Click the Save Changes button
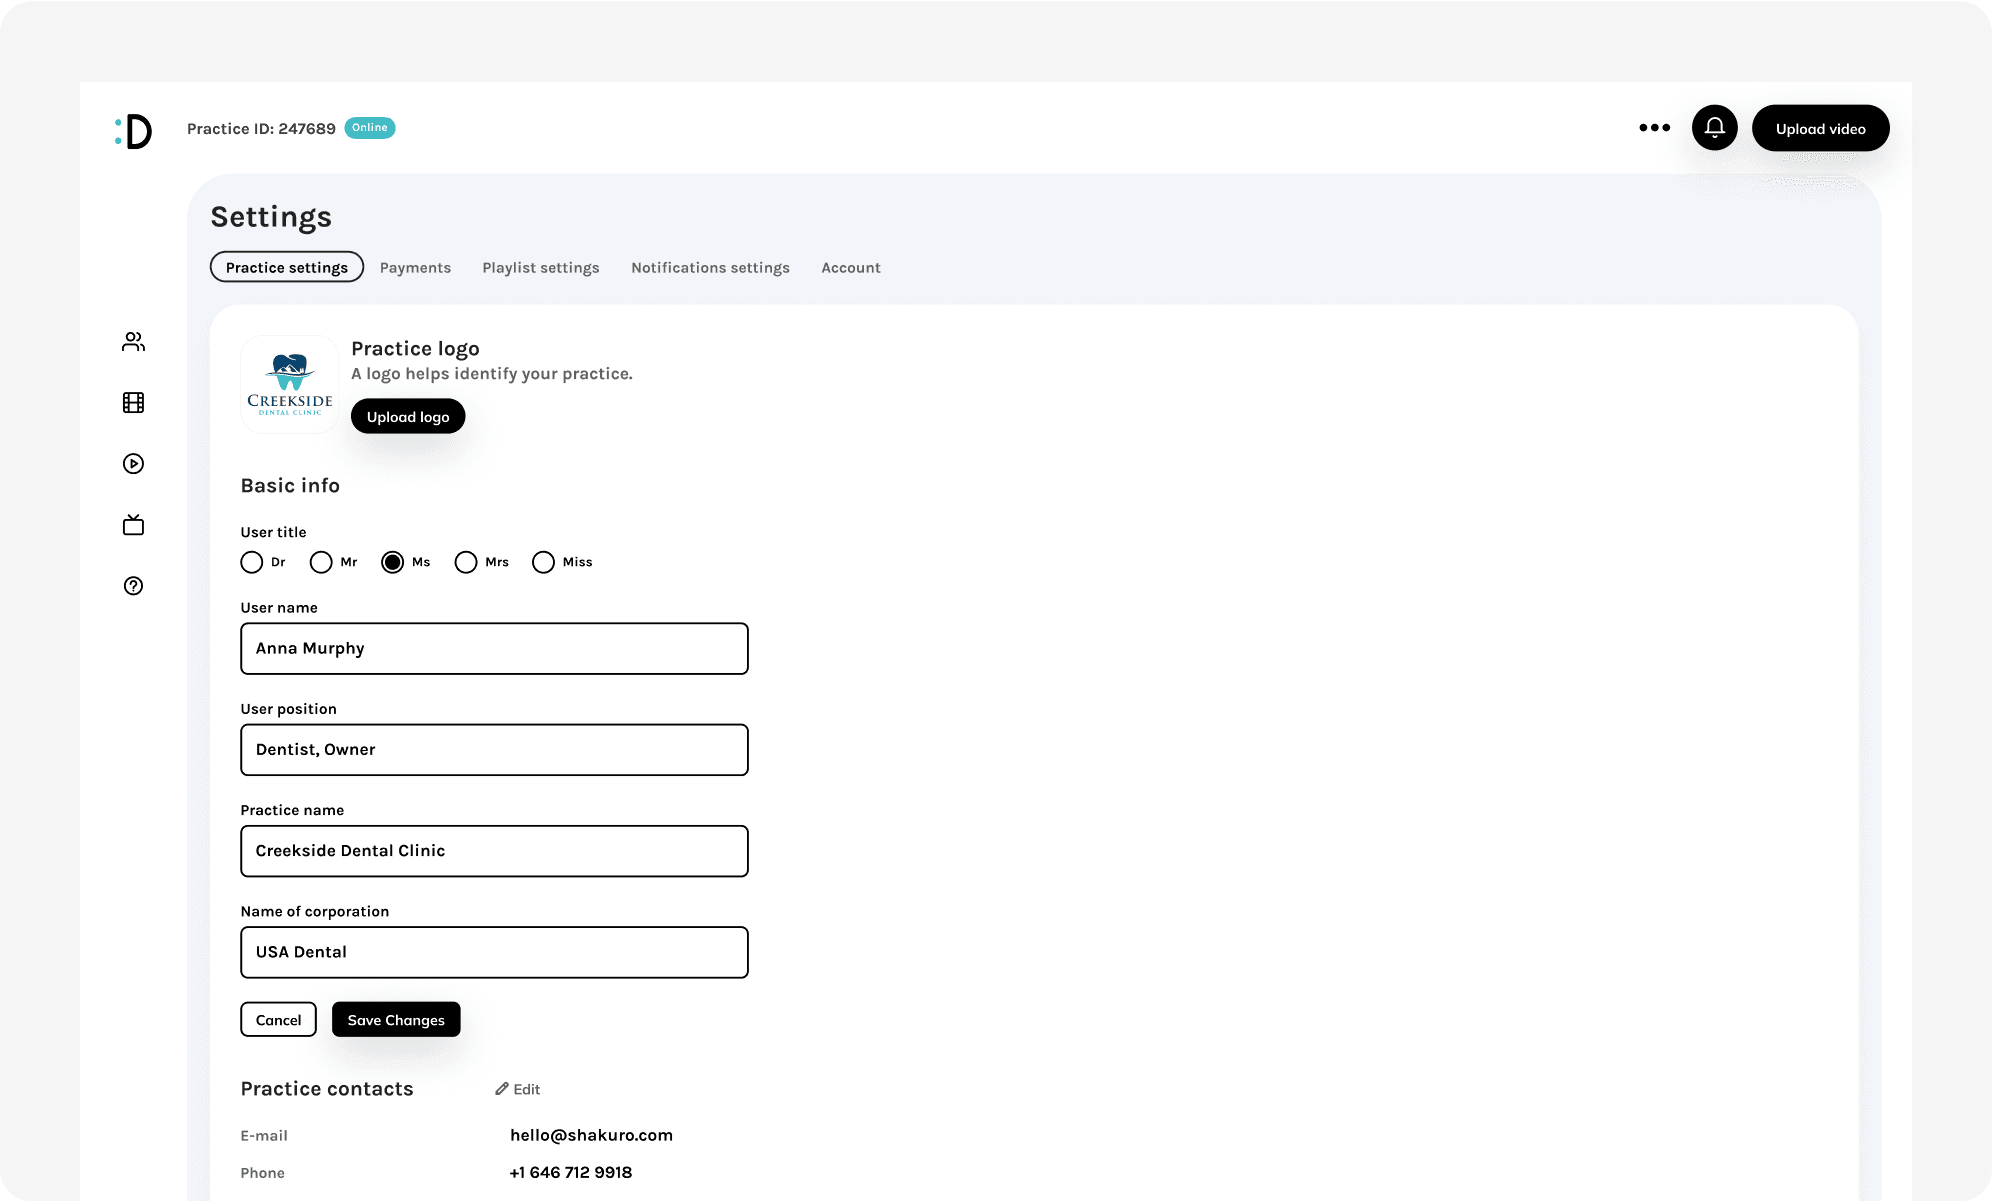 pos(396,1019)
